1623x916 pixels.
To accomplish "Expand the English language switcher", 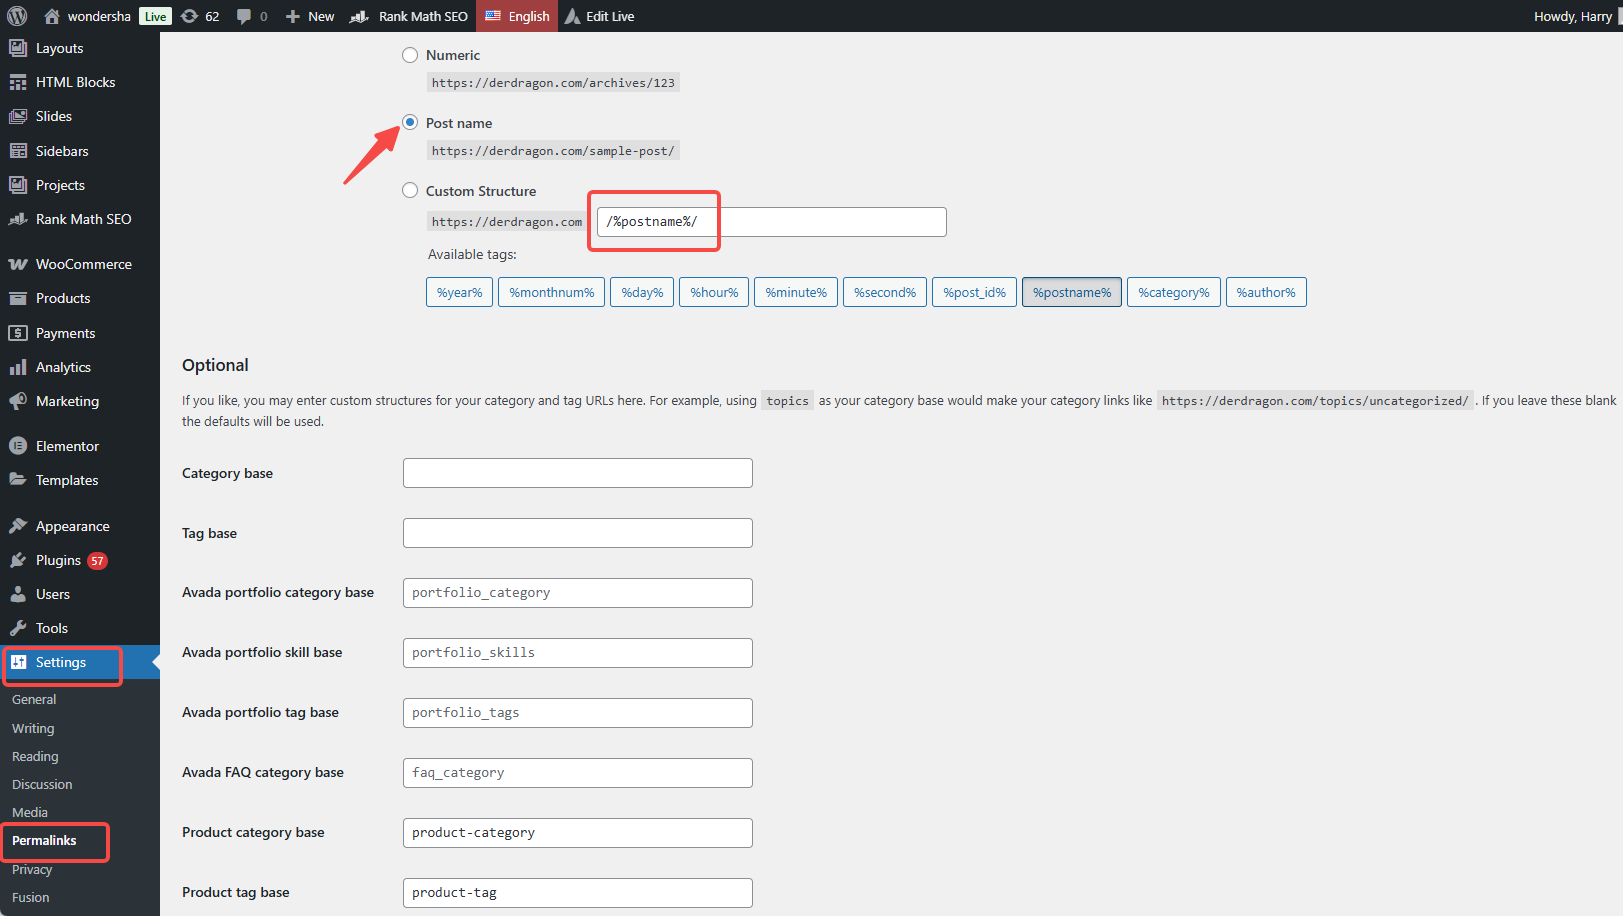I will (x=518, y=16).
